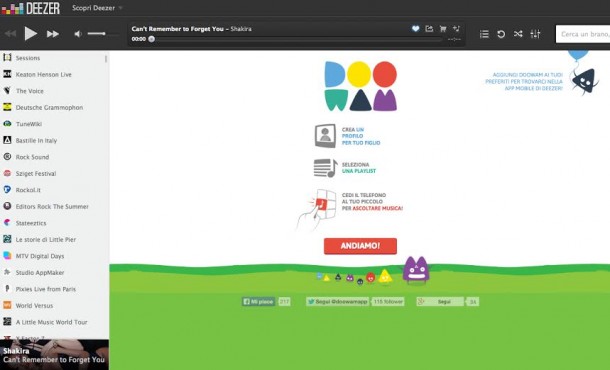Adjust the volume slider

(x=103, y=34)
